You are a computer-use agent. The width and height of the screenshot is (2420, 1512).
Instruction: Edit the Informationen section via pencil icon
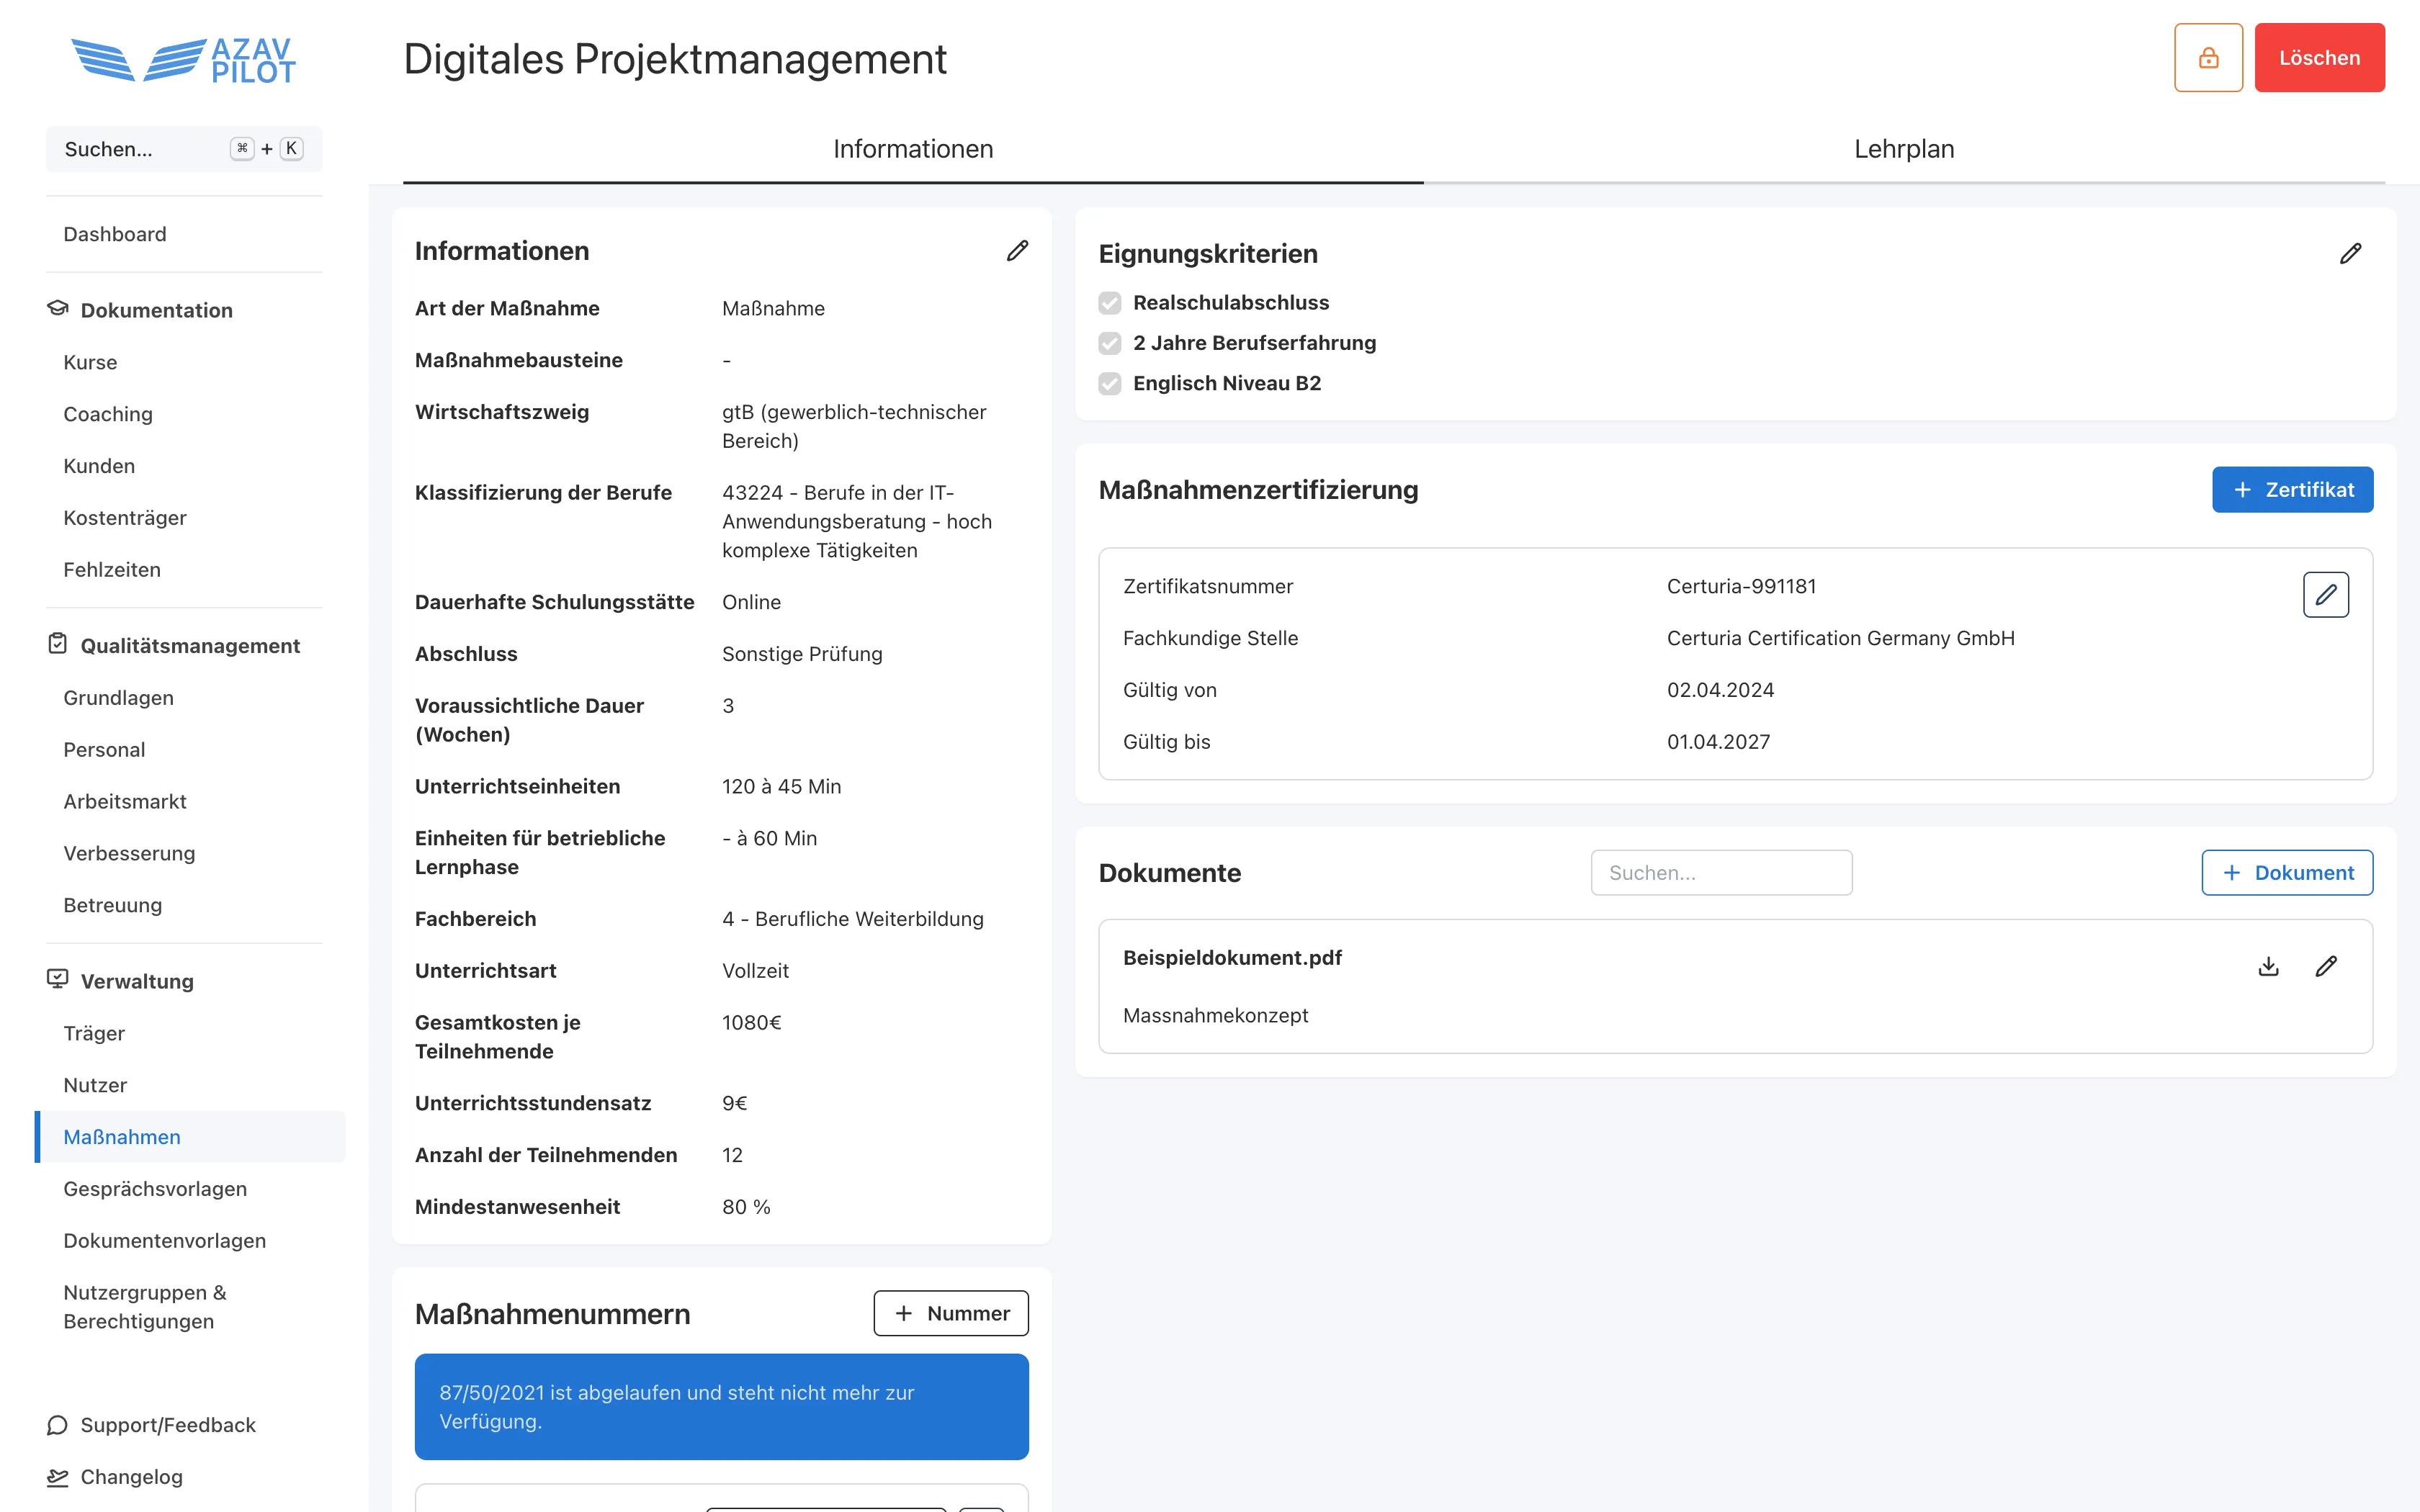pos(1017,251)
